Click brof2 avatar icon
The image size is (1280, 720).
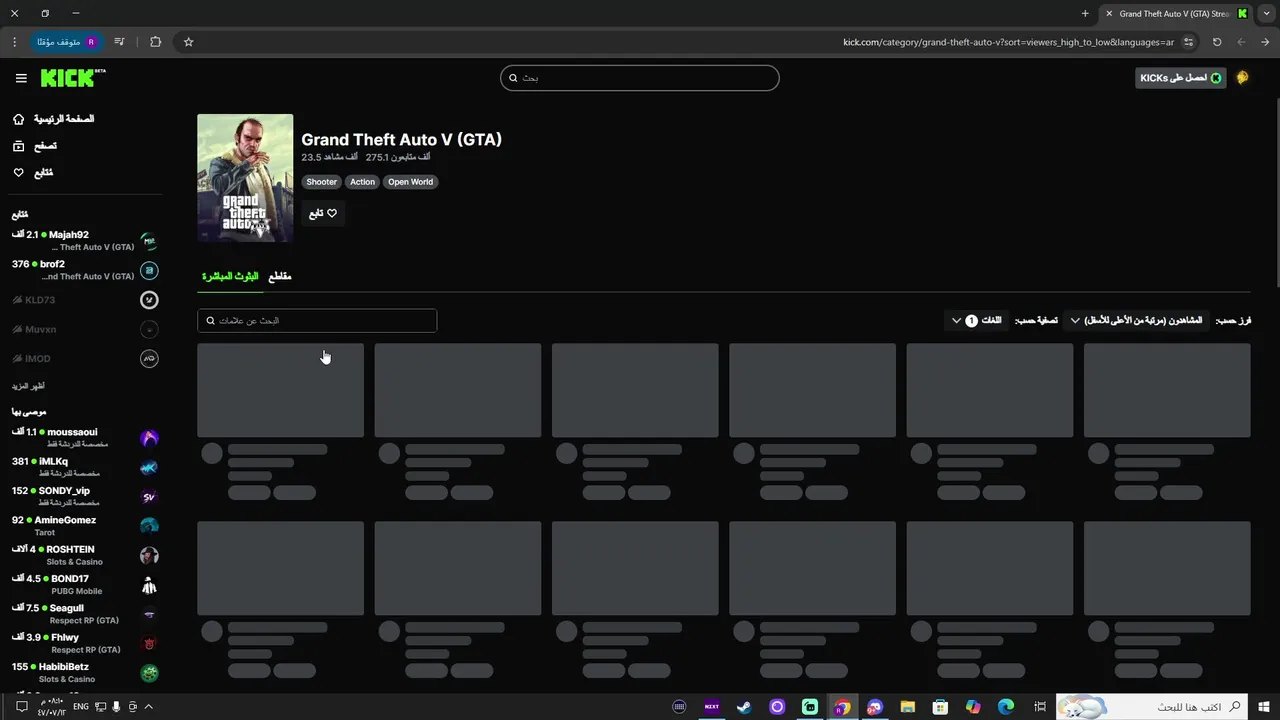(149, 270)
